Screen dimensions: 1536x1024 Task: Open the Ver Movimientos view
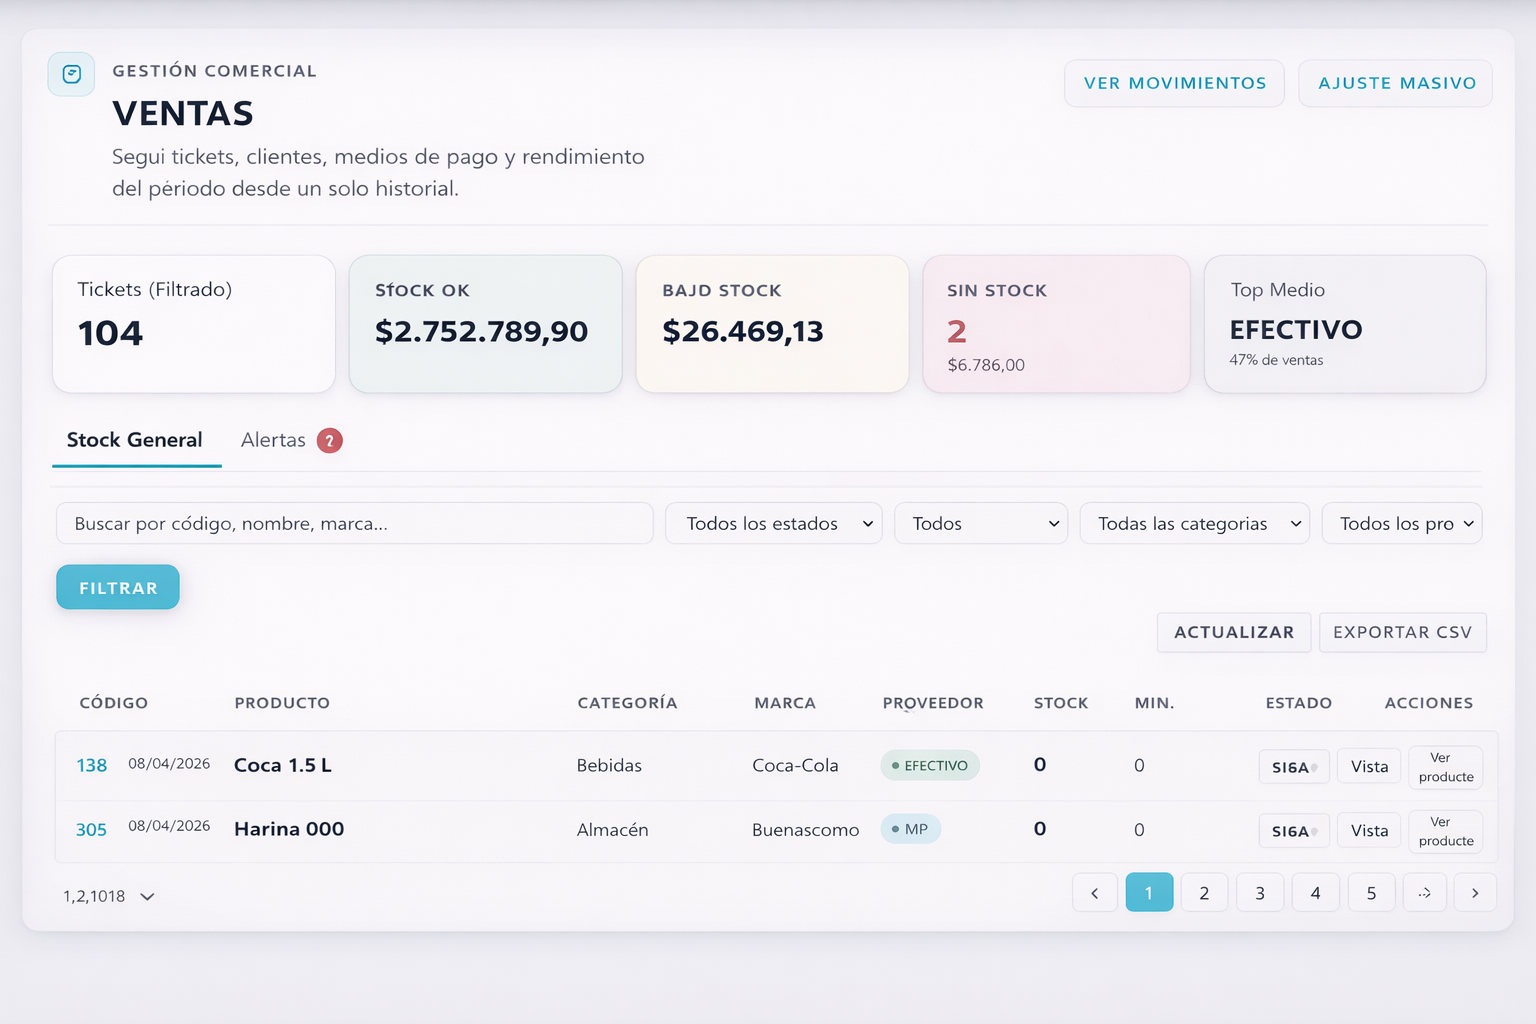1175,83
